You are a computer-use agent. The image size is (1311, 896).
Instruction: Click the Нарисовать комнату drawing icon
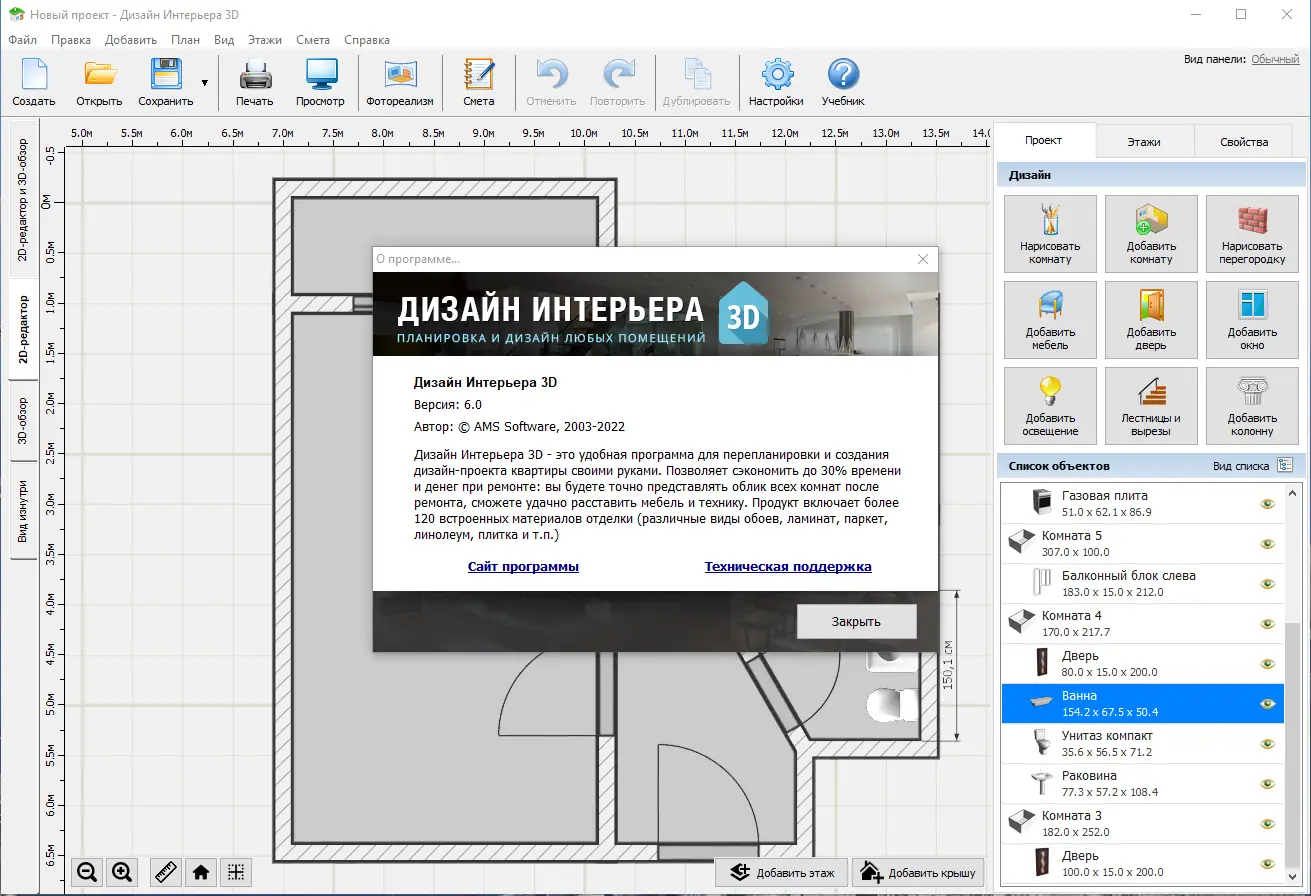tap(1049, 233)
